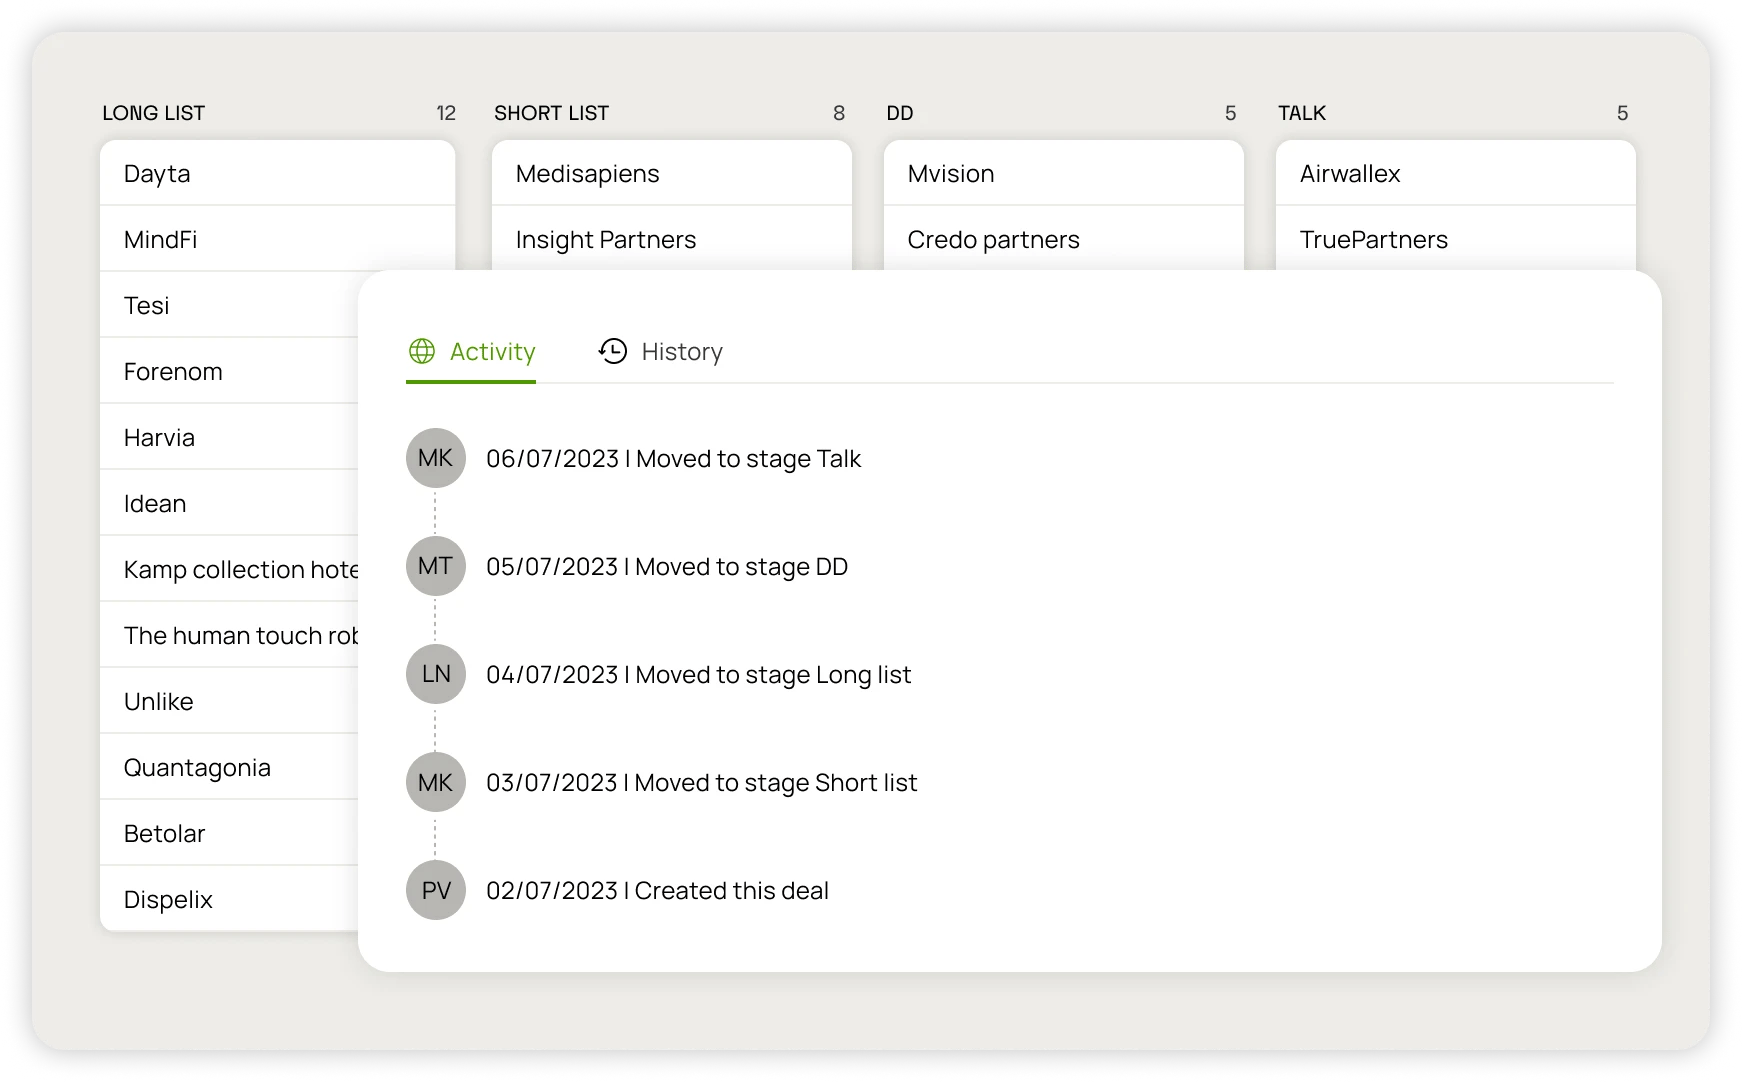Click the TruePartners deal card
The image size is (1742, 1082).
(1455, 239)
